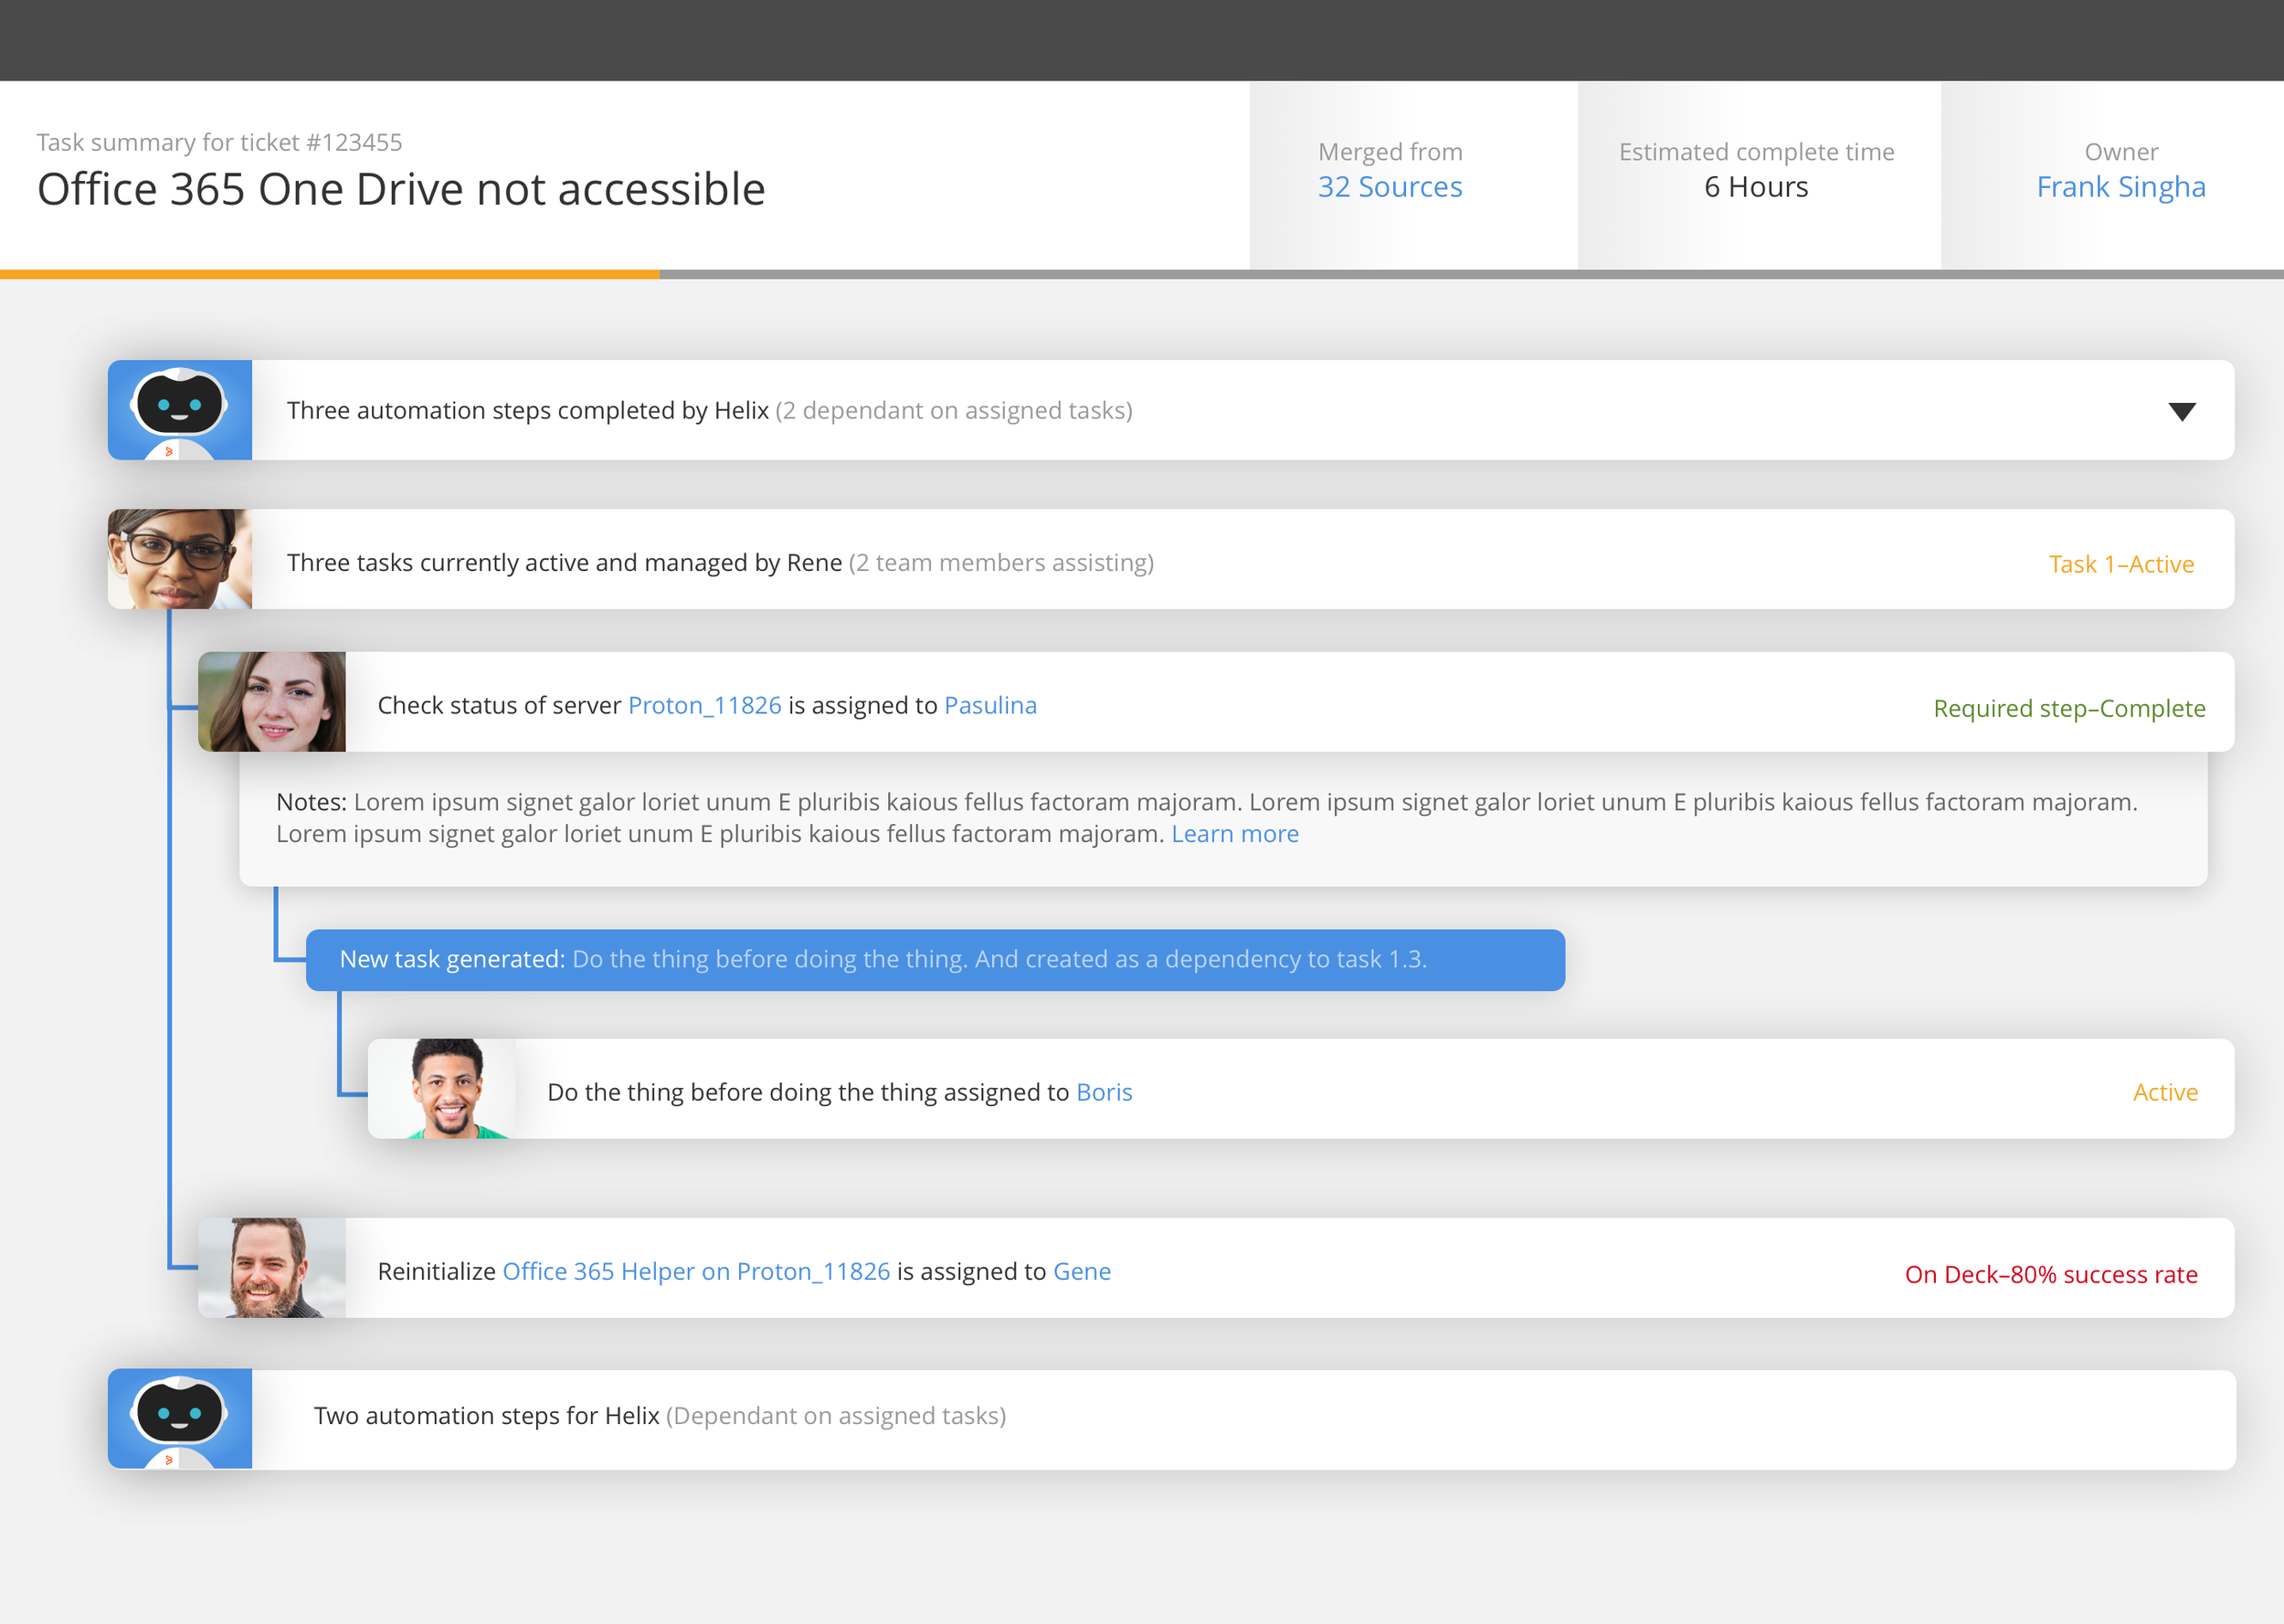Click the Required step–Complete status

coord(2069,708)
